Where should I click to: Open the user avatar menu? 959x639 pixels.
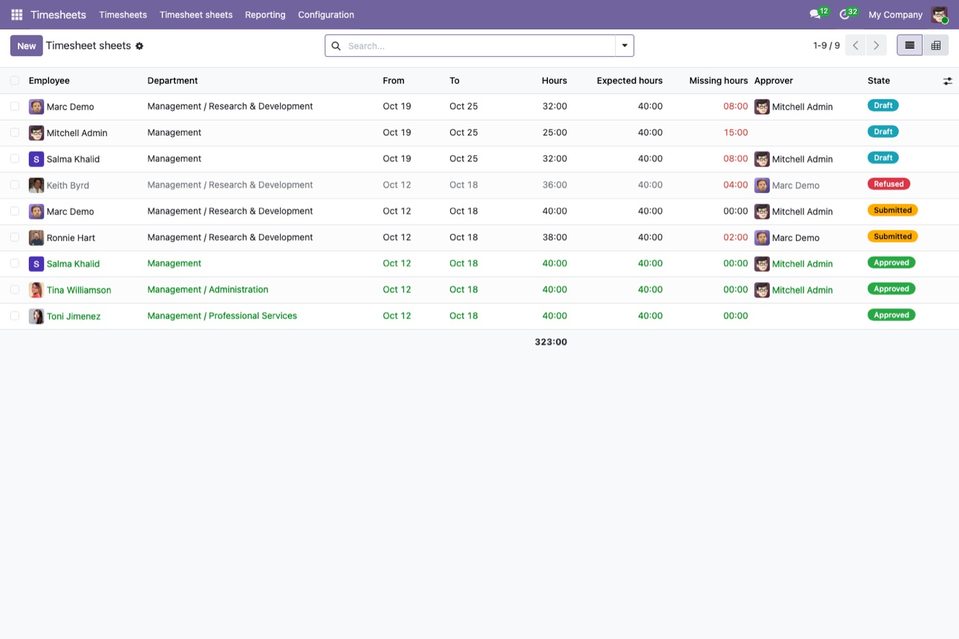pos(939,15)
